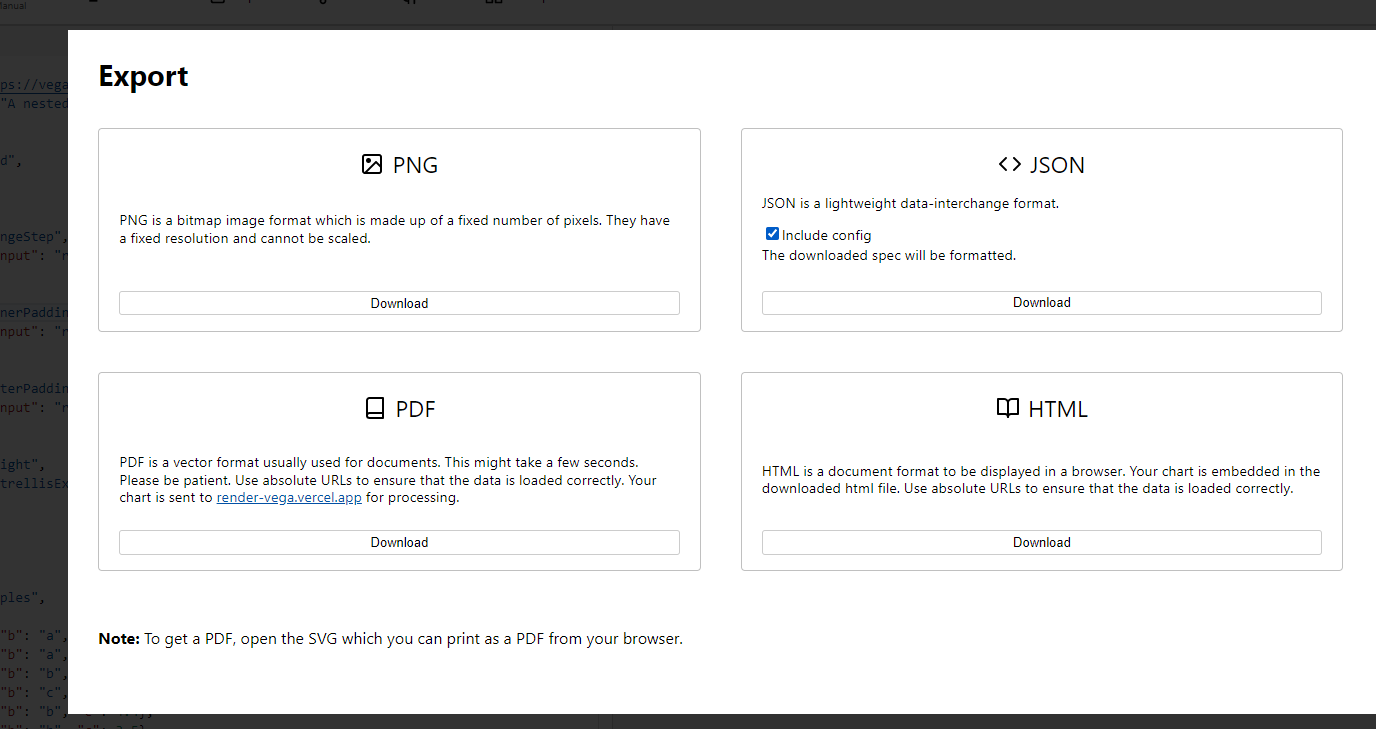Click the outerPadding text in the editor
Viewport: 1376px width, 729px height.
(30, 388)
